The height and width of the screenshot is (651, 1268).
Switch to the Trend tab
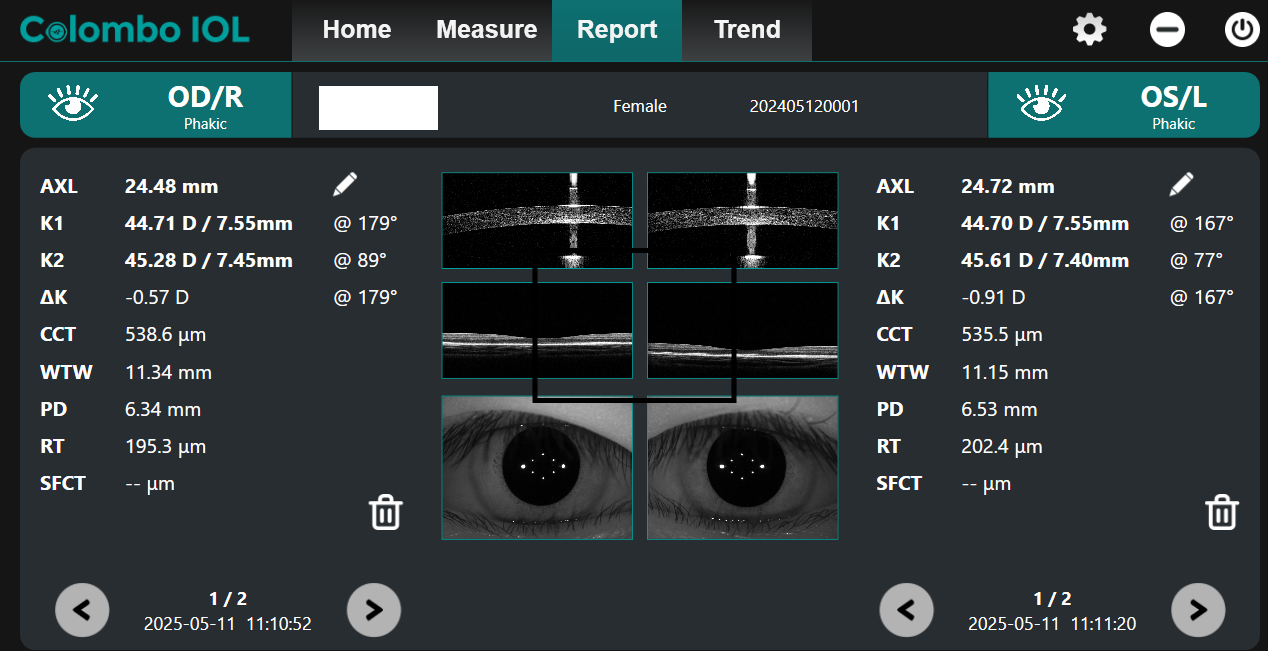746,30
